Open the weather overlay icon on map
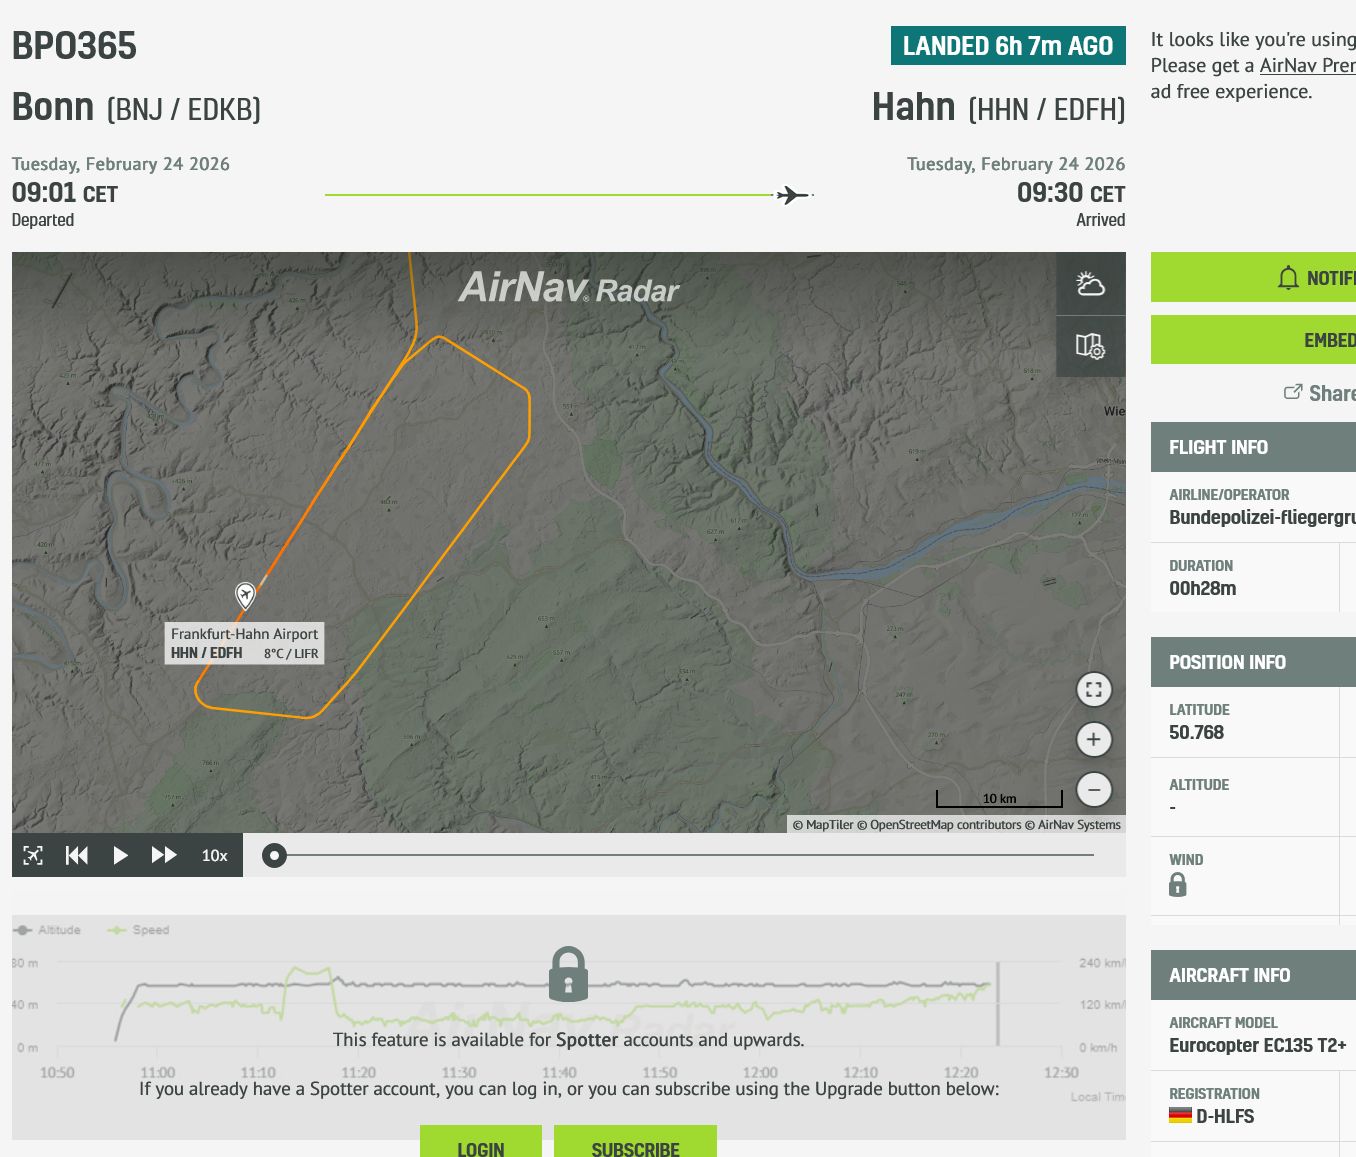This screenshot has height=1157, width=1356. click(x=1090, y=284)
